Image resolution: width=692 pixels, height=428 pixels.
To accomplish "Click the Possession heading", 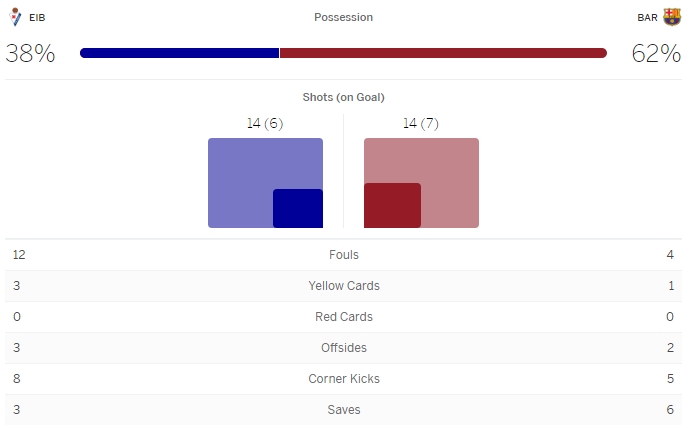I will pyautogui.click(x=343, y=17).
